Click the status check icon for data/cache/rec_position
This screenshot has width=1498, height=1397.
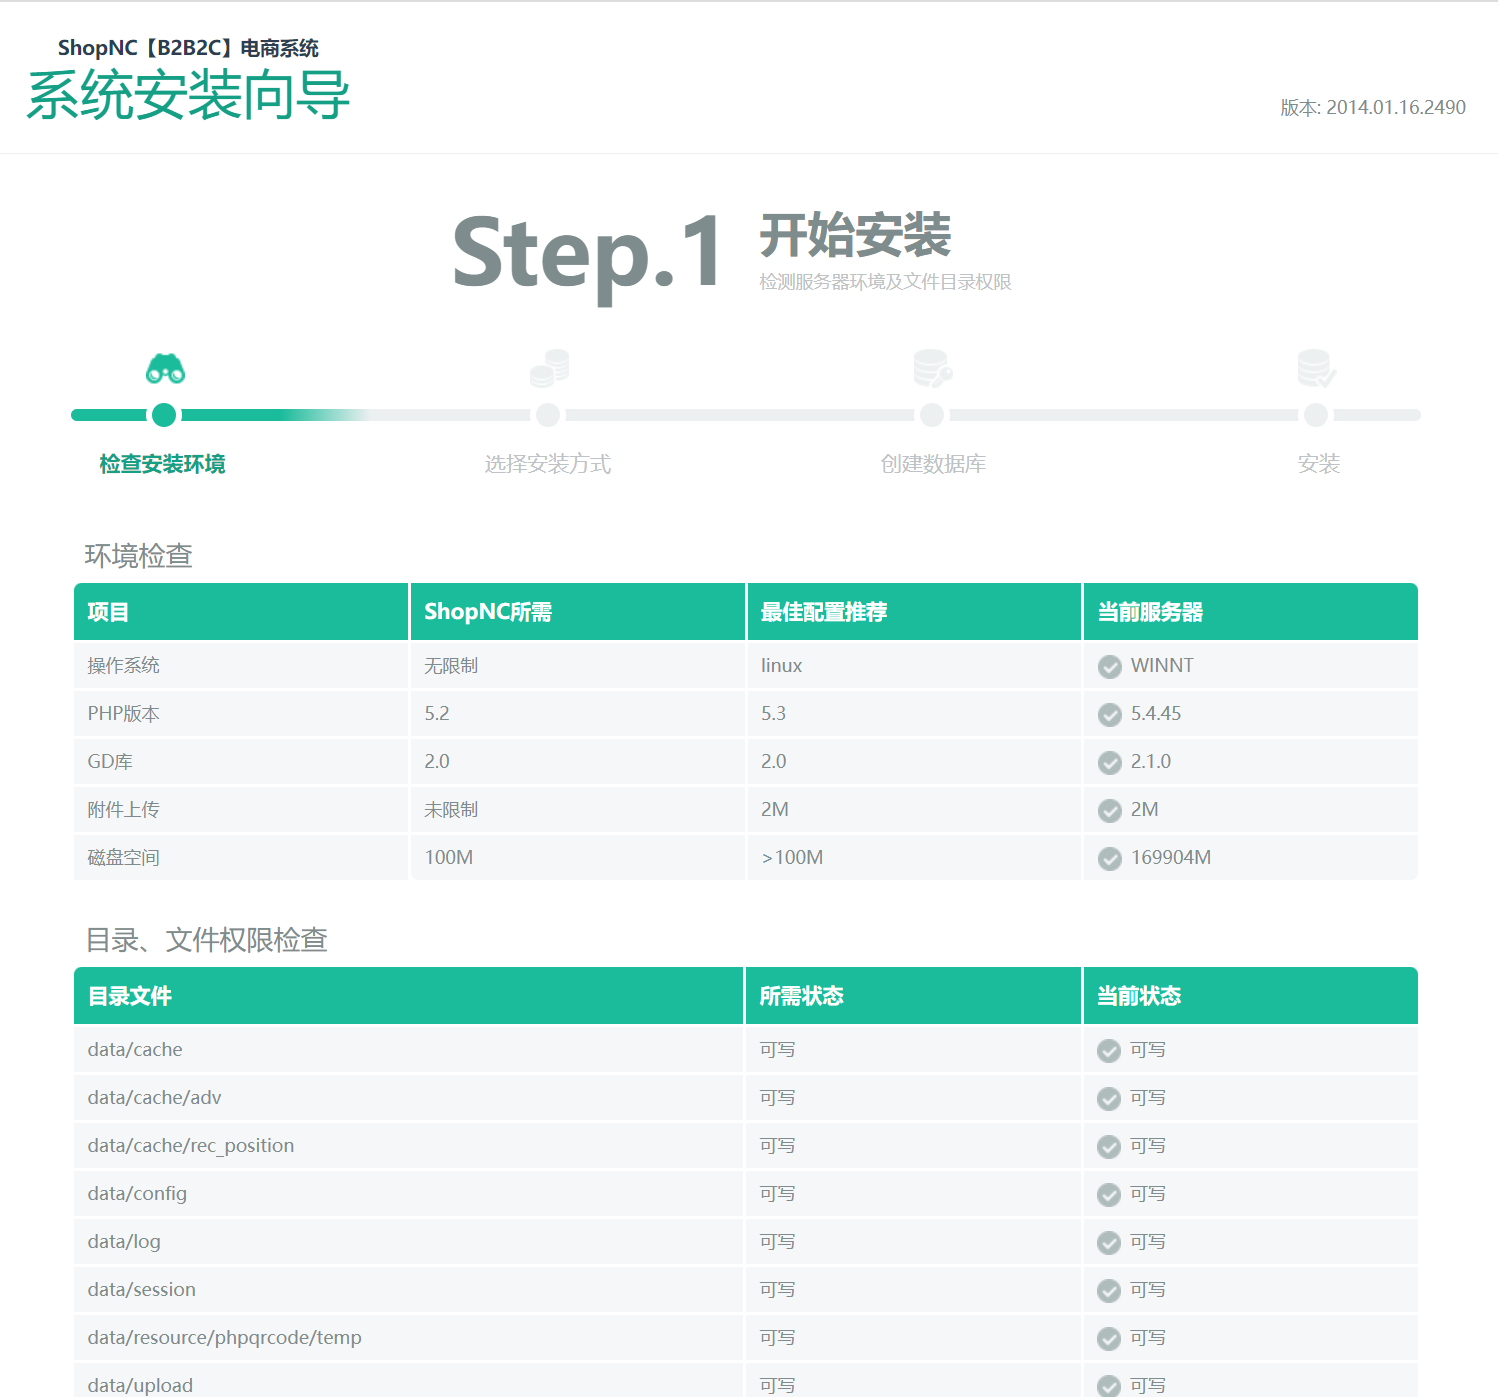1109,1147
